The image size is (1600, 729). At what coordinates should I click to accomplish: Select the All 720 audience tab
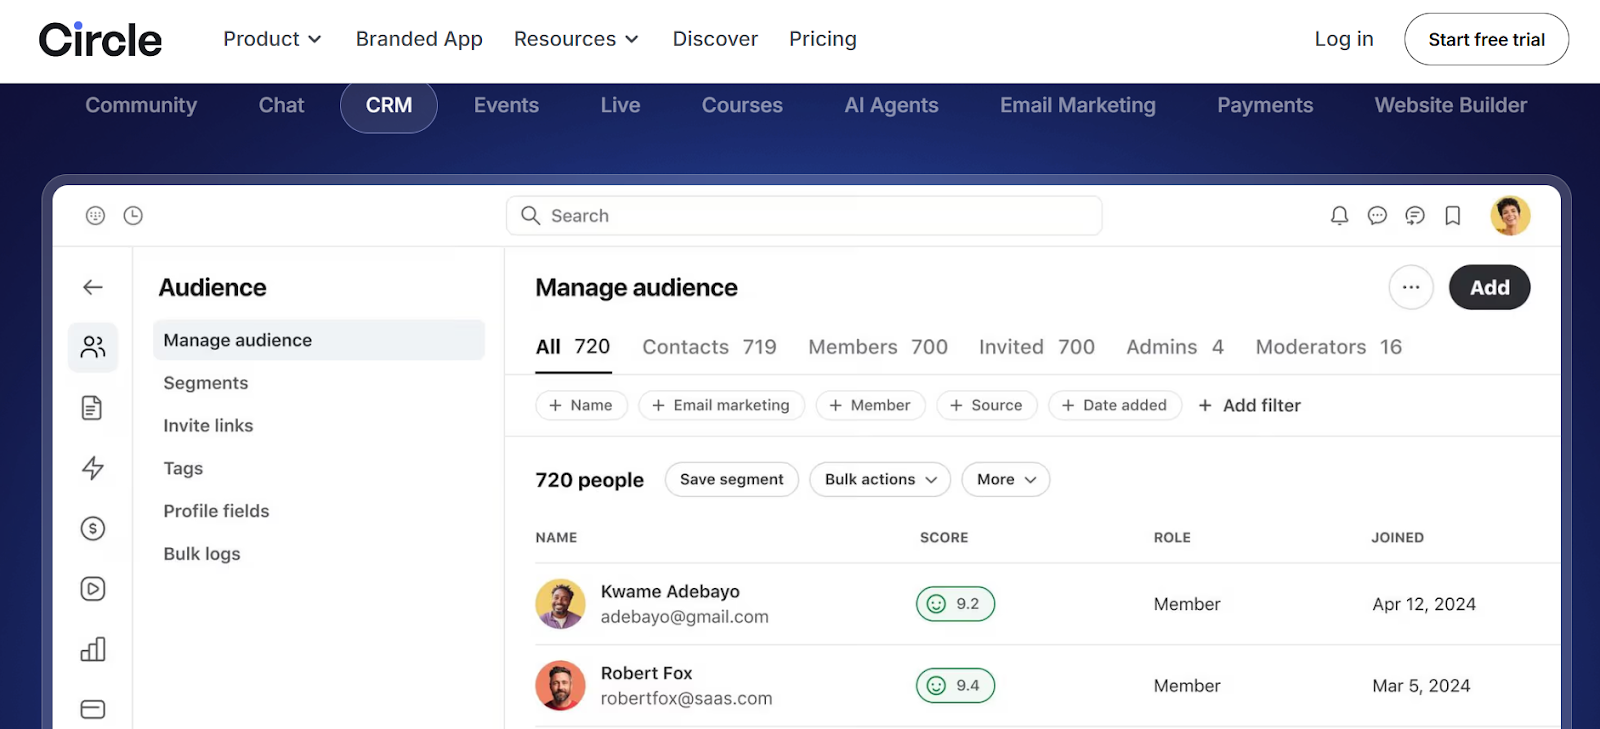tap(573, 347)
